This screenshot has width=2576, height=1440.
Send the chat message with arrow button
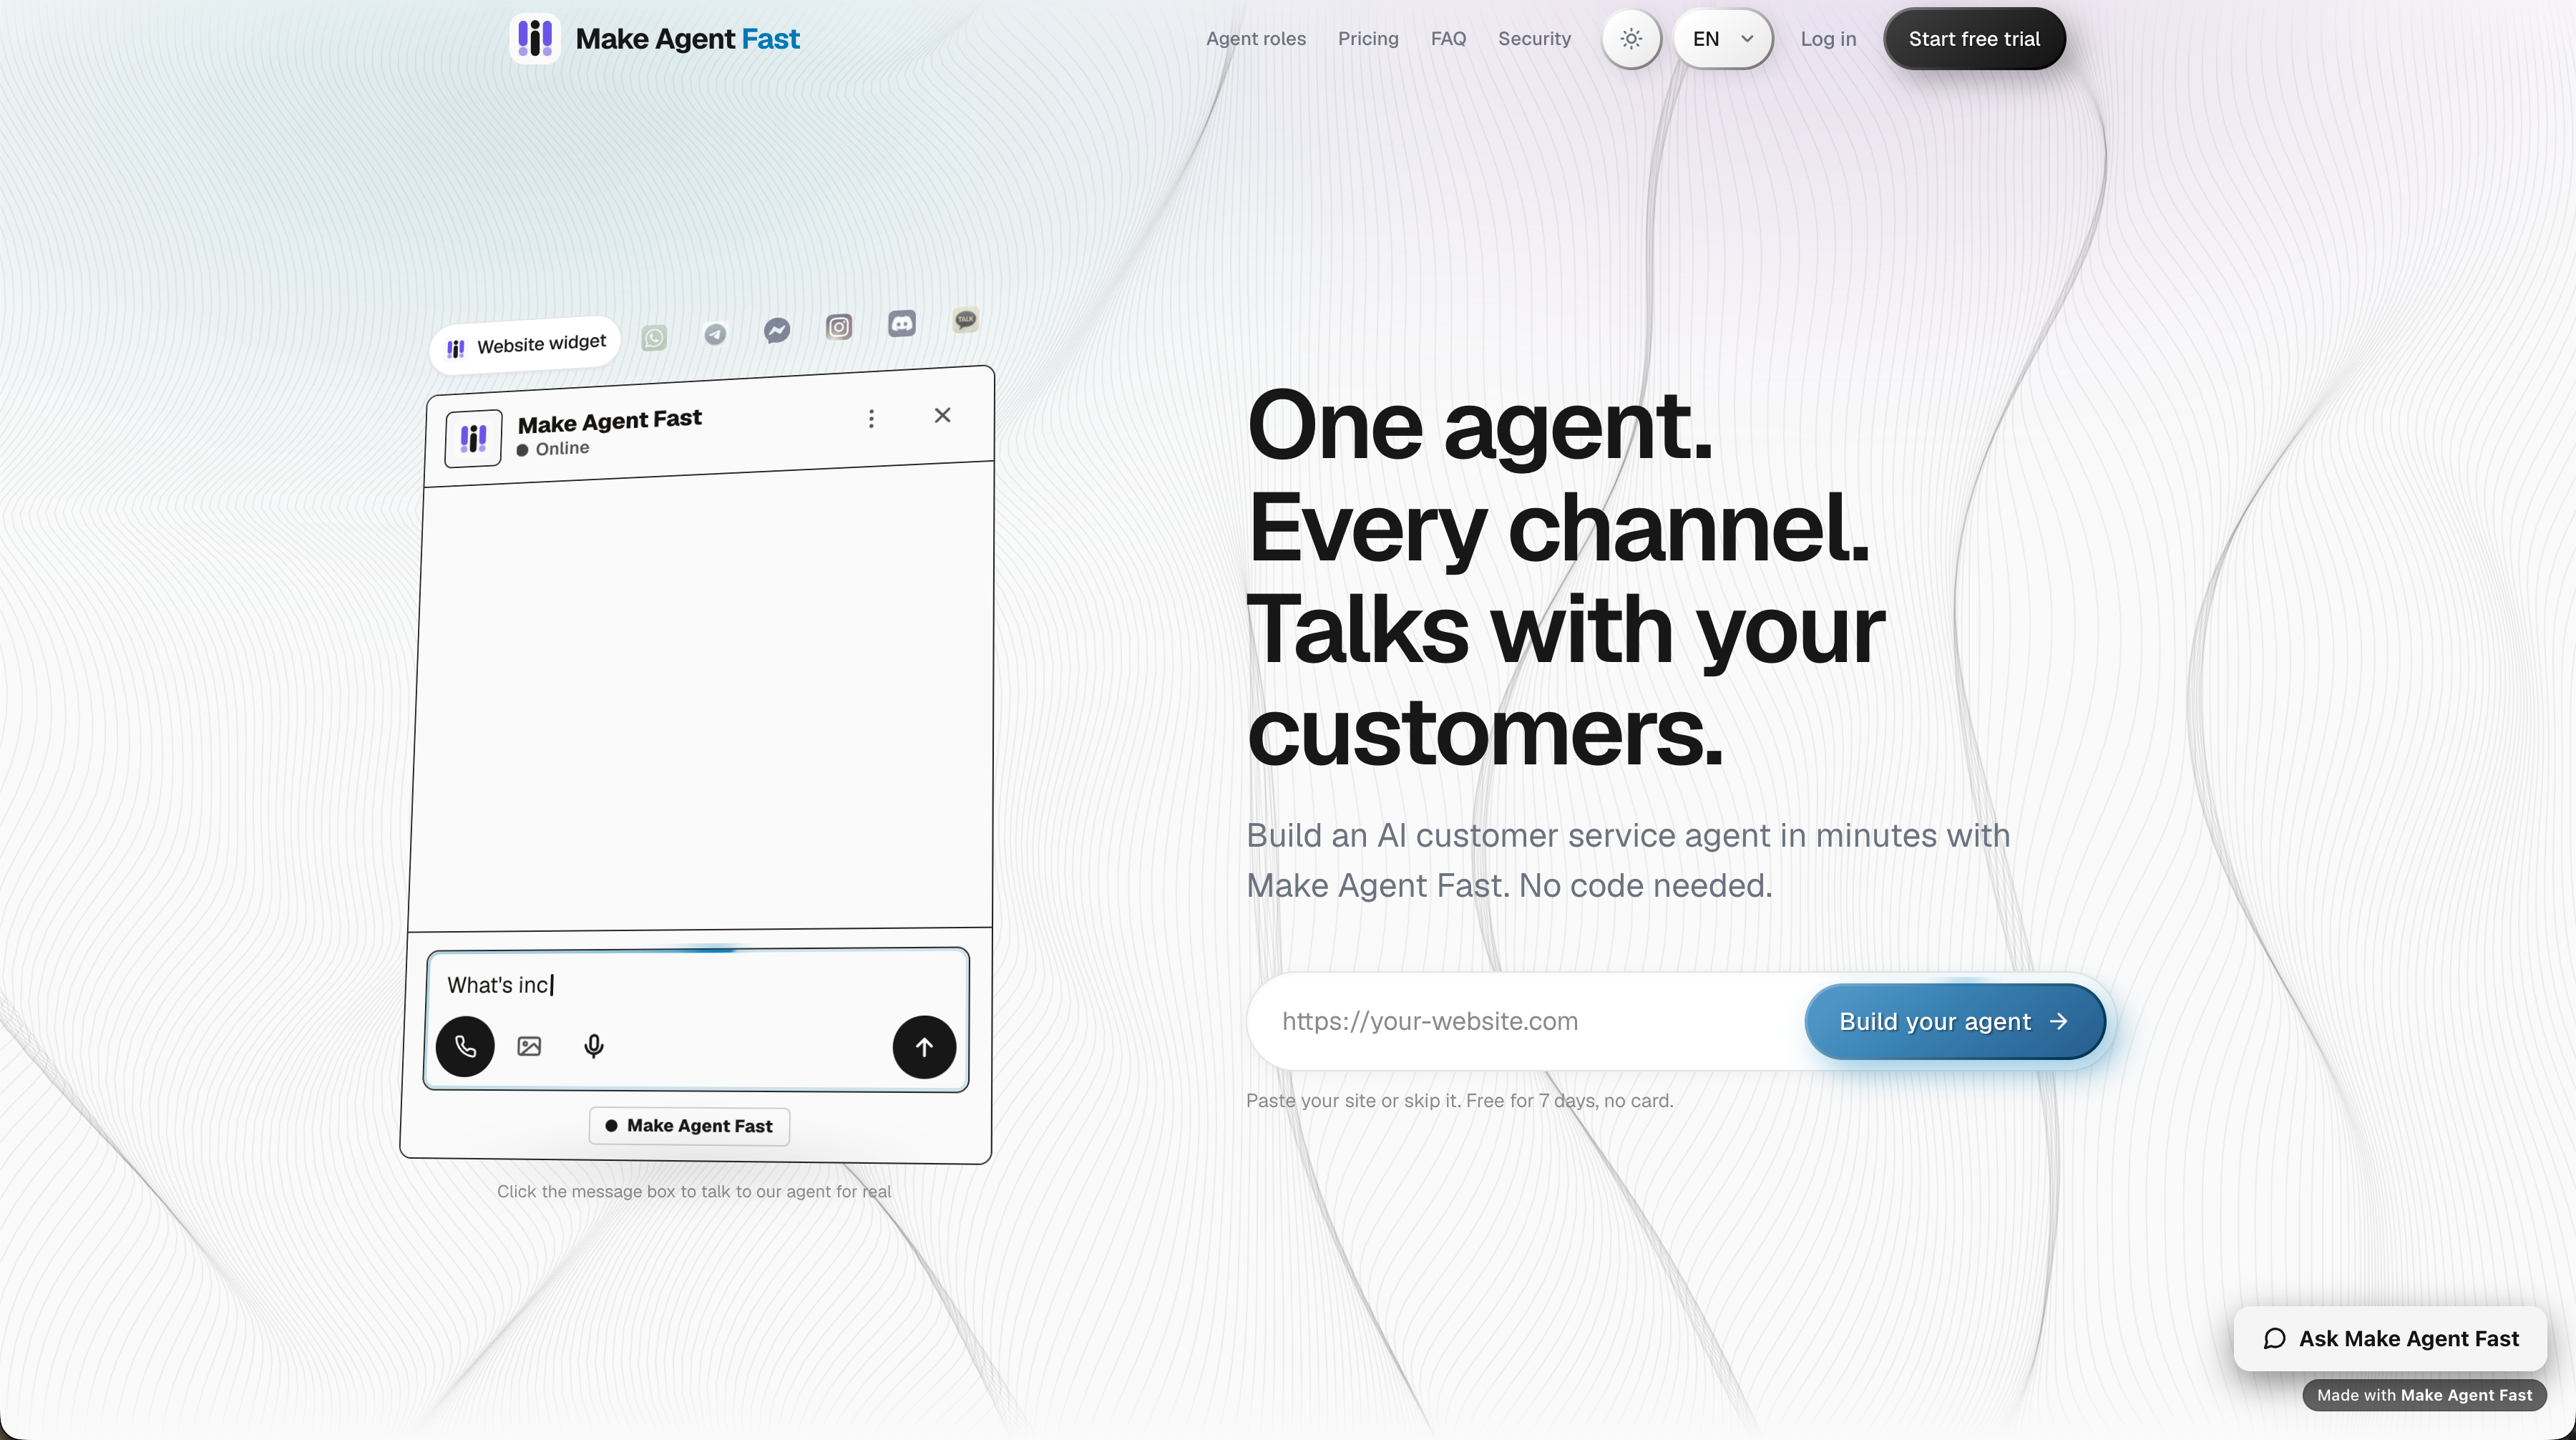click(x=924, y=1047)
